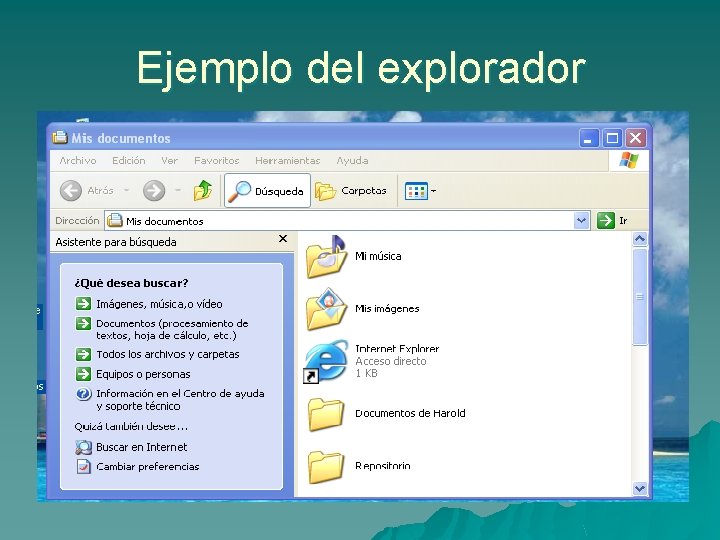Click the Forward green arrow icon
This screenshot has height=540, width=720.
pos(154,191)
